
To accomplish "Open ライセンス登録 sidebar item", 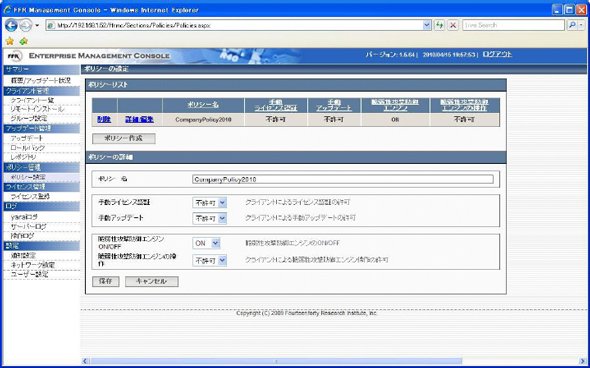I will click(30, 196).
